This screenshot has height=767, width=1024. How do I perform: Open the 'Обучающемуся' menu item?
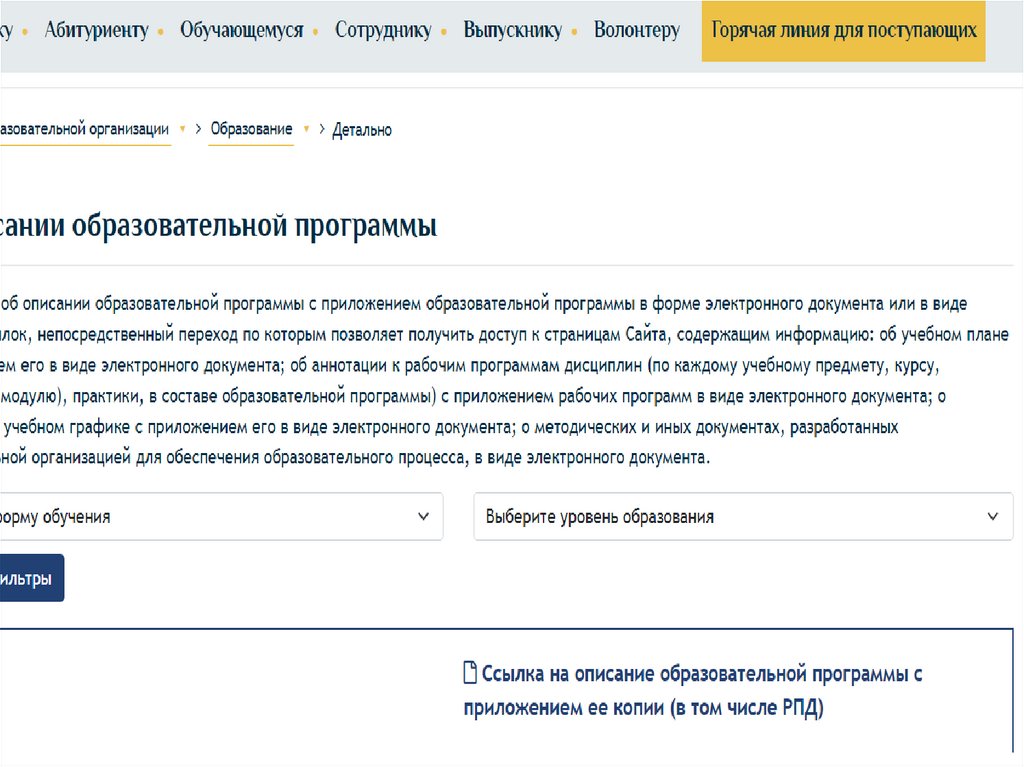click(241, 30)
